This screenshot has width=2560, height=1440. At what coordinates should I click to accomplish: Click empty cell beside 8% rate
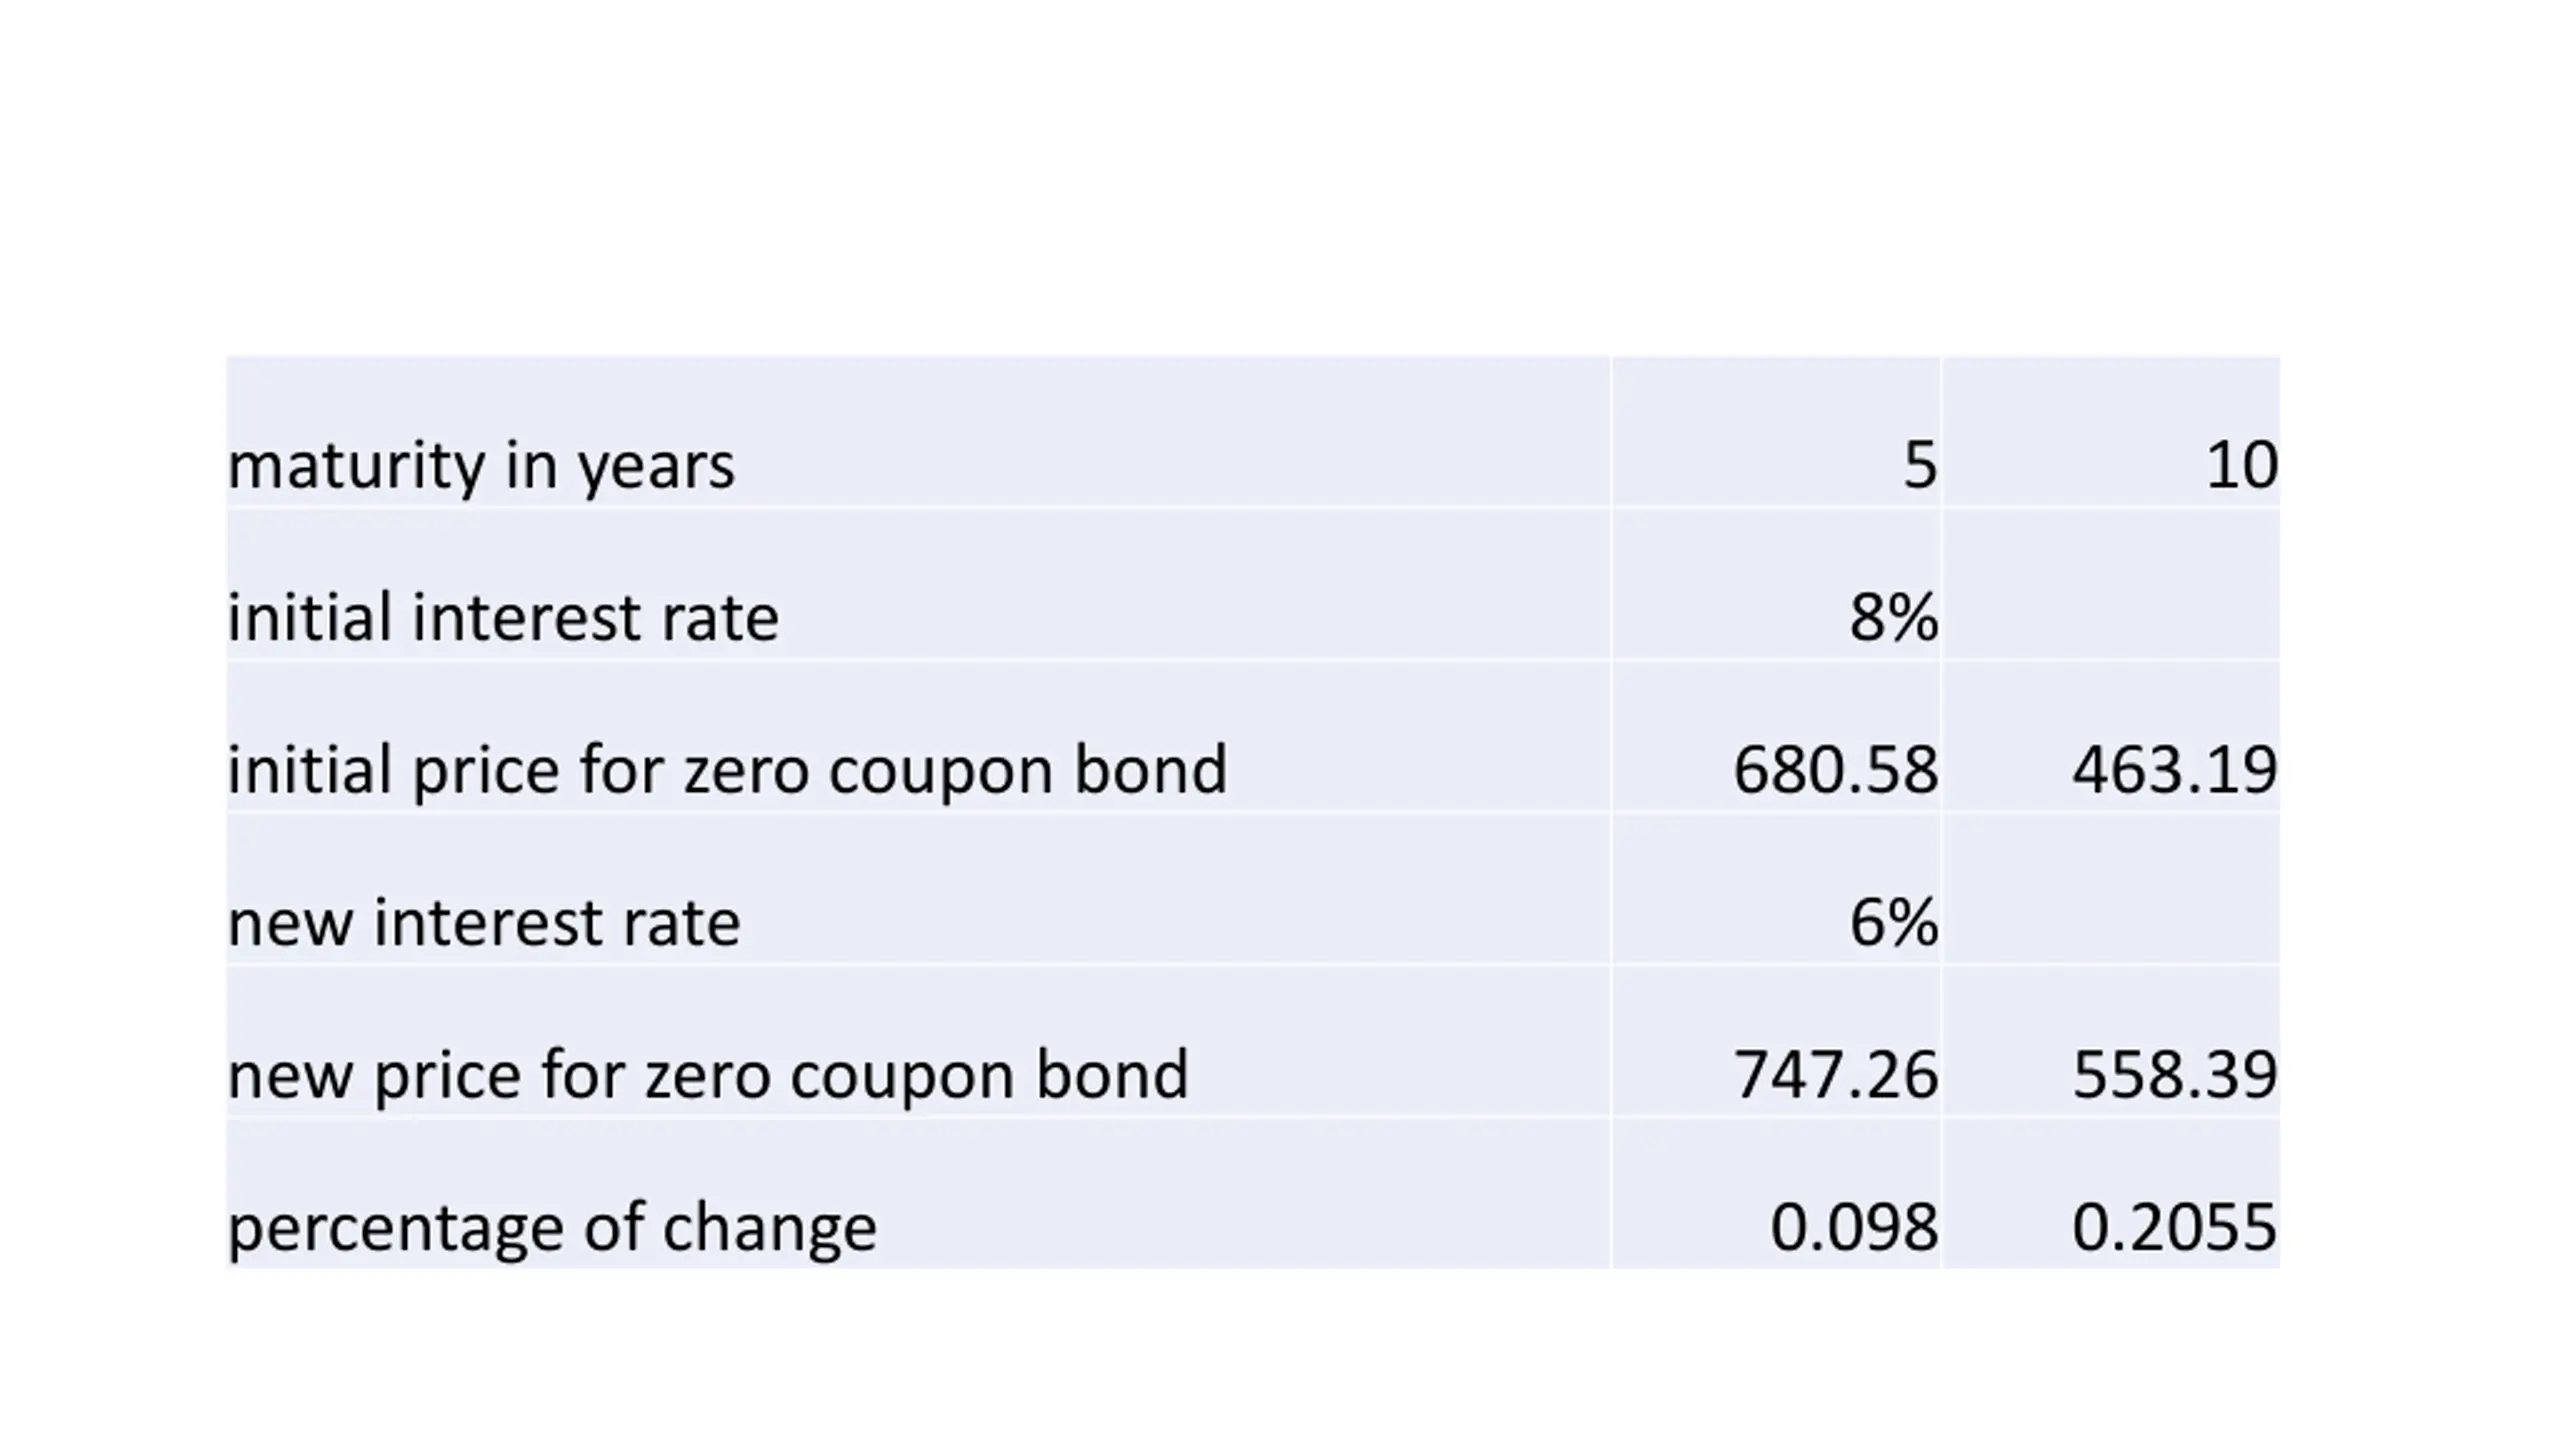click(2111, 584)
